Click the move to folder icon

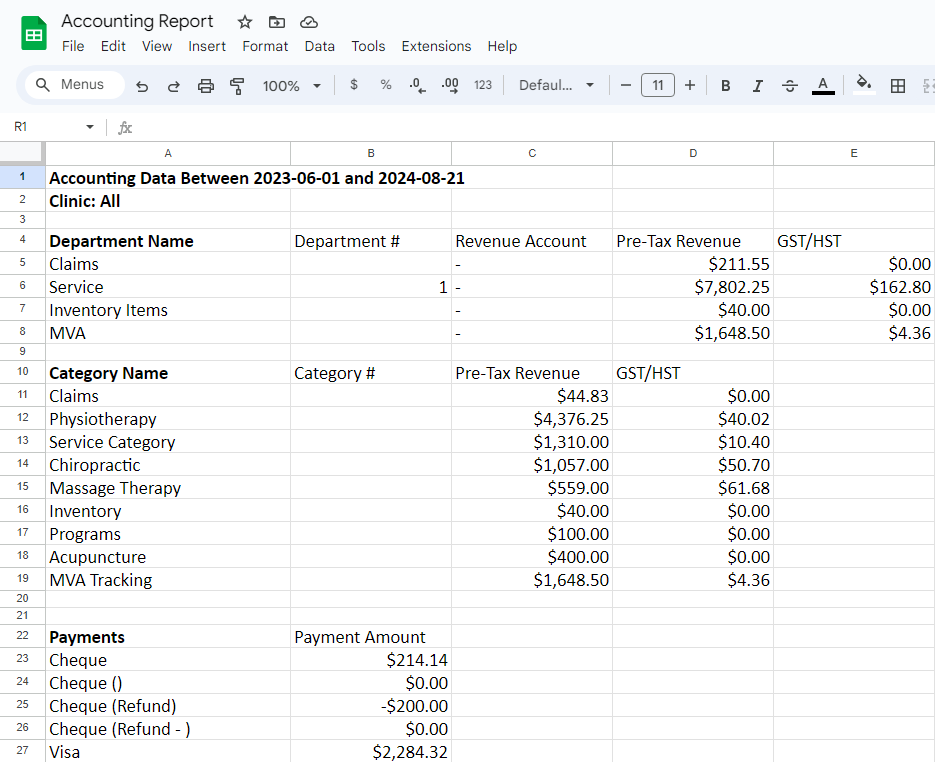tap(277, 22)
